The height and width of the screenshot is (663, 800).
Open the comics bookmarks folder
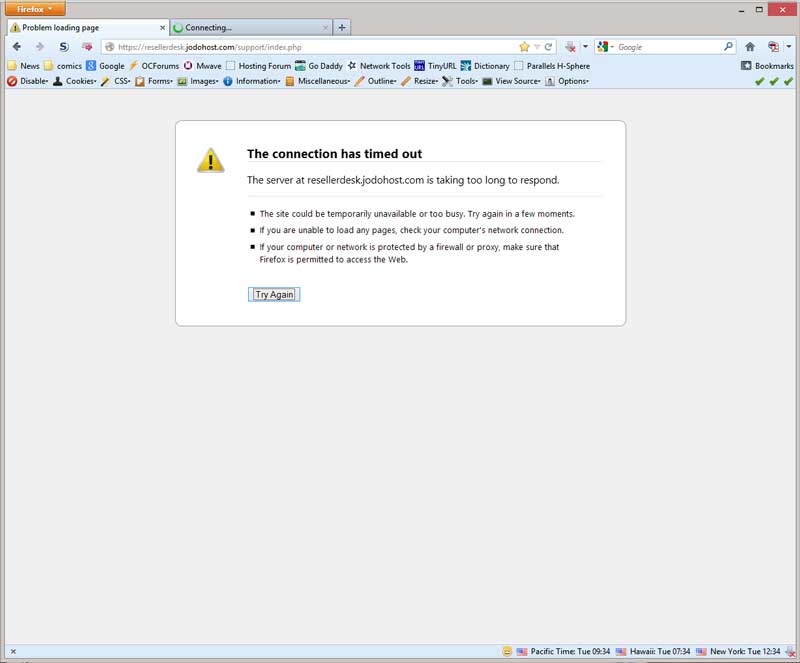coord(63,66)
